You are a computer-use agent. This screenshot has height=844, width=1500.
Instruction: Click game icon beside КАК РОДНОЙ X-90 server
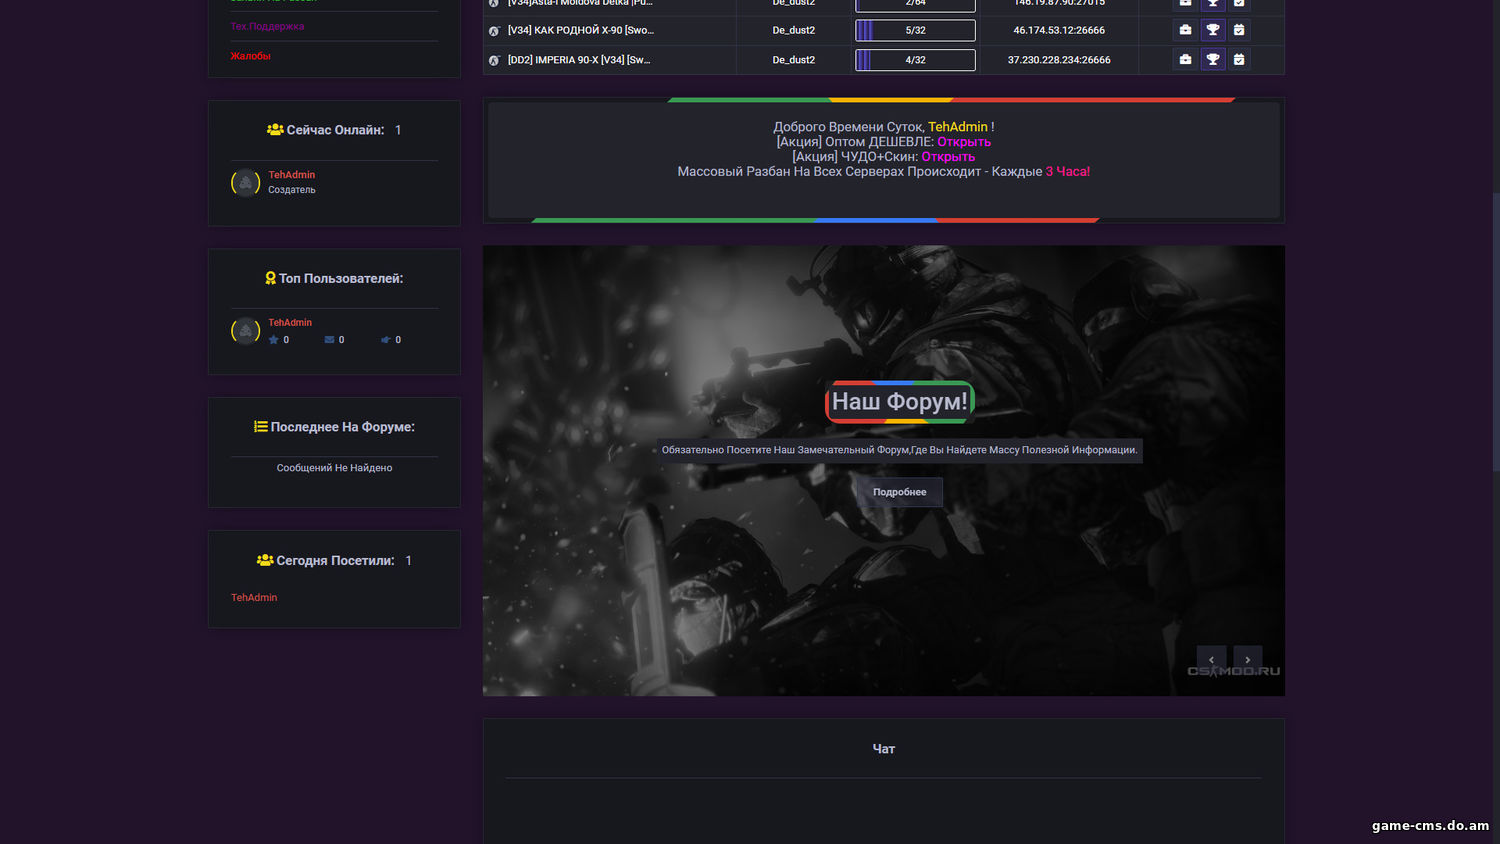pos(494,31)
